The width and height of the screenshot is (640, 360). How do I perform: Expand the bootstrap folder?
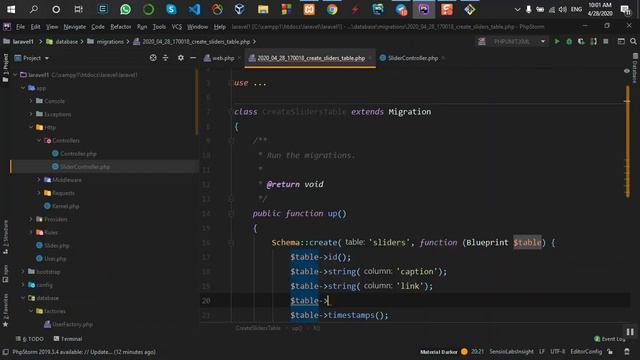pyautogui.click(x=23, y=271)
